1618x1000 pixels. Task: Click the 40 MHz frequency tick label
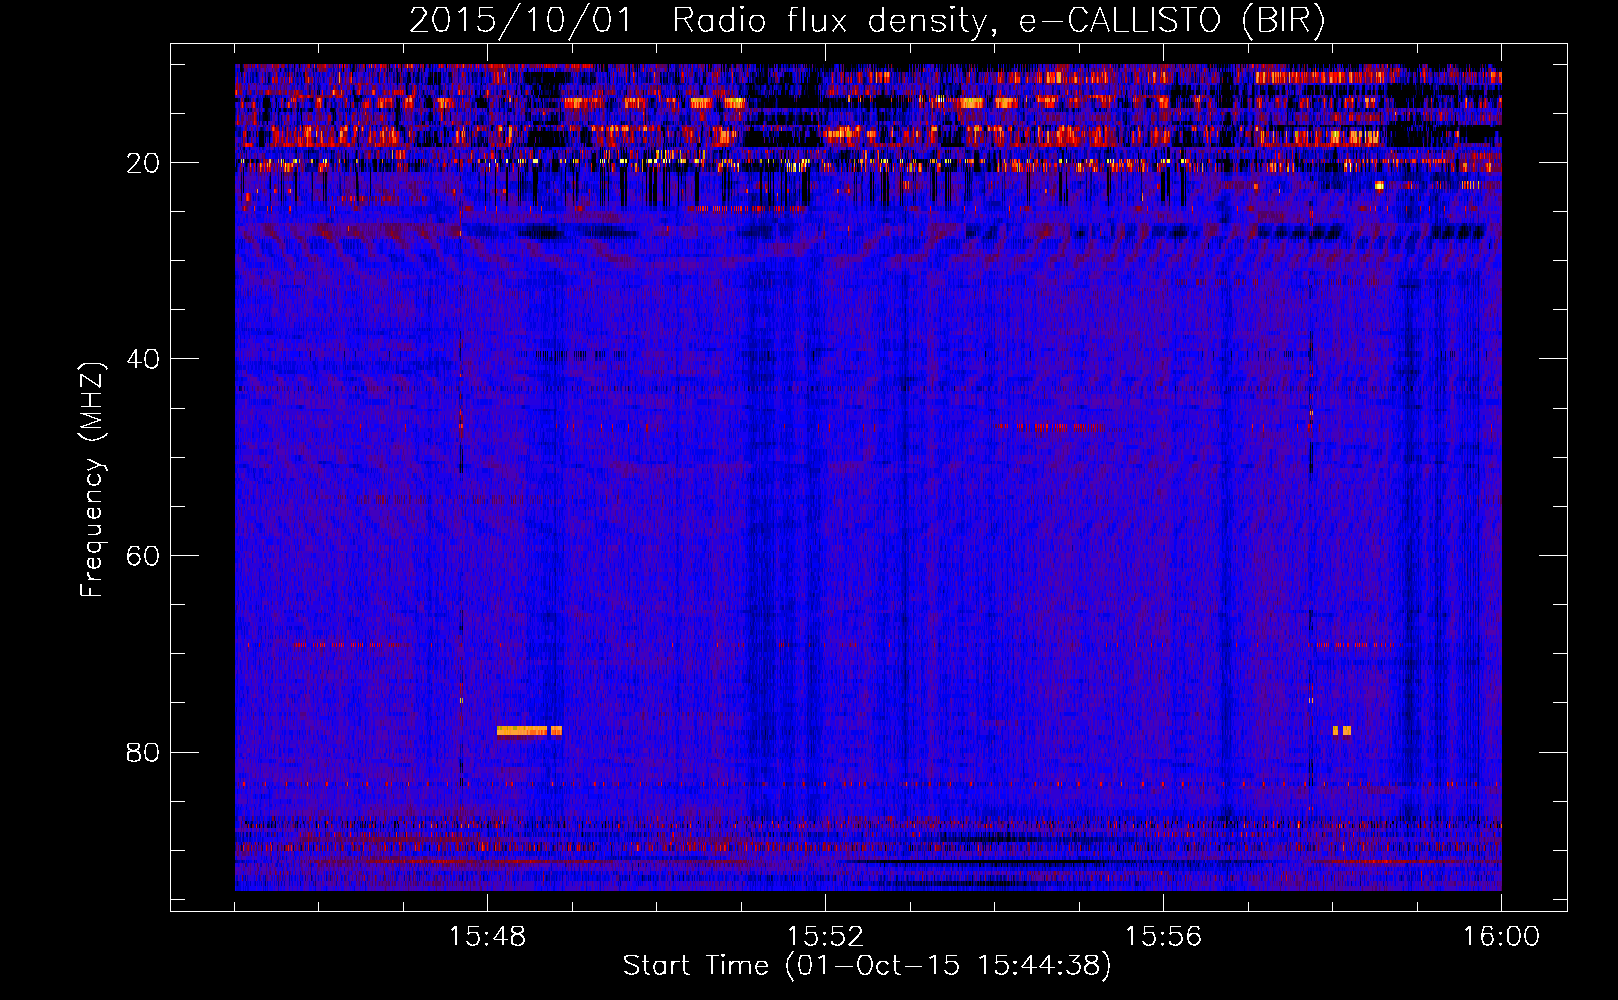(x=143, y=359)
